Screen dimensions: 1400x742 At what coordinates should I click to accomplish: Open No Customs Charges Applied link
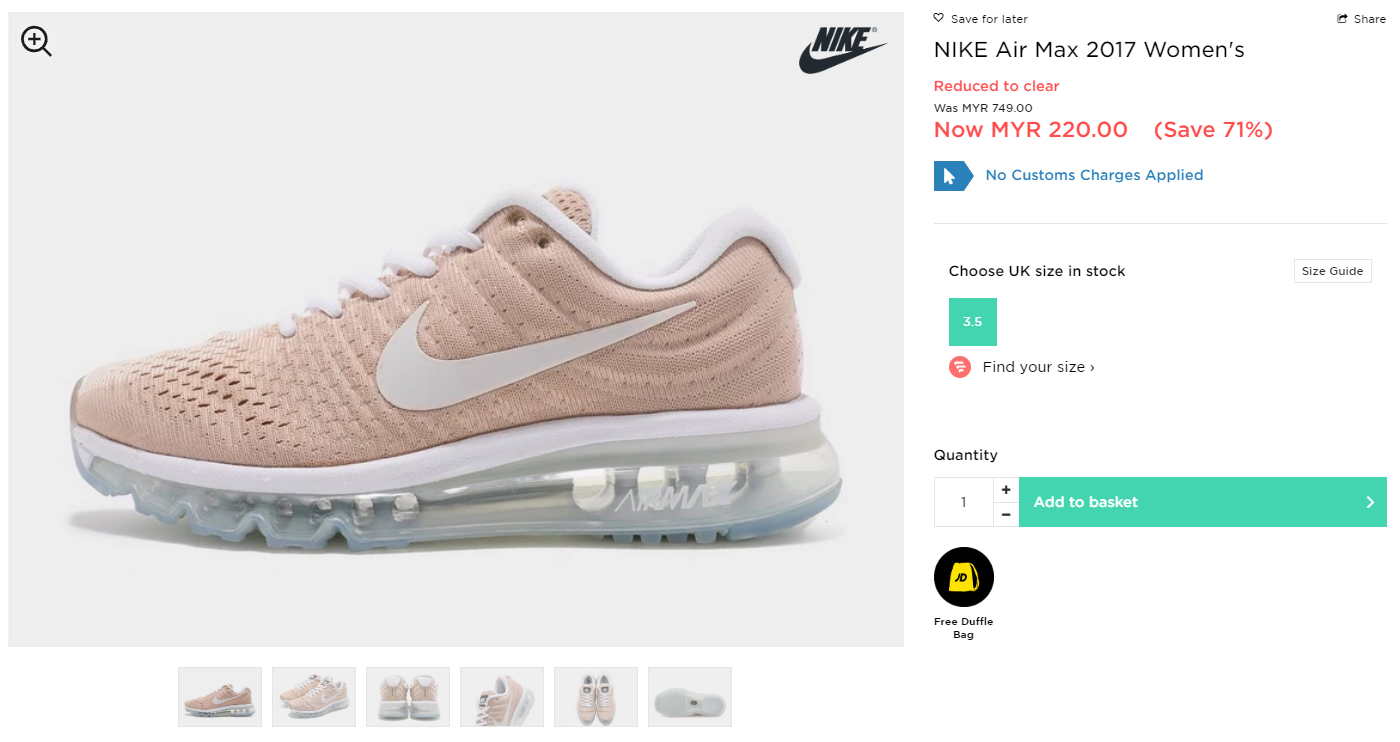click(1094, 175)
